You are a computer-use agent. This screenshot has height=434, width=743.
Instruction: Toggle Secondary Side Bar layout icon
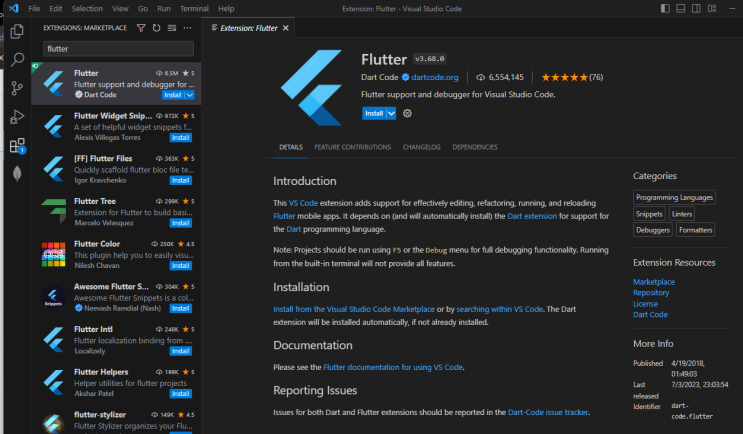pyautogui.click(x=696, y=9)
